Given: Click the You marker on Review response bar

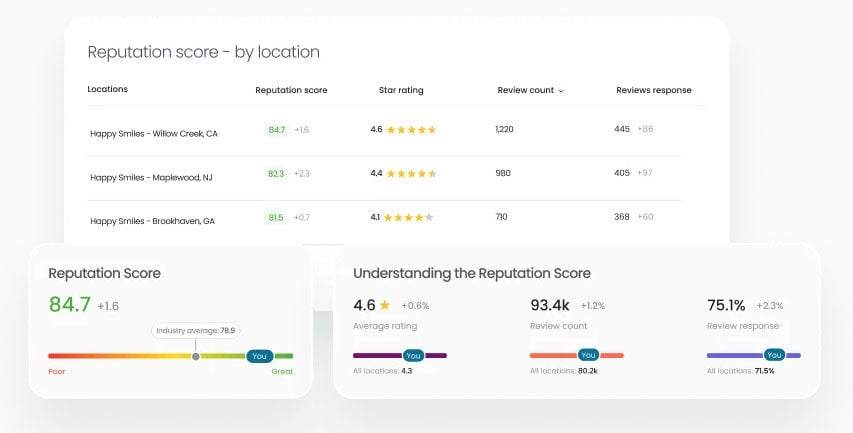Looking at the screenshot, I should coord(774,355).
